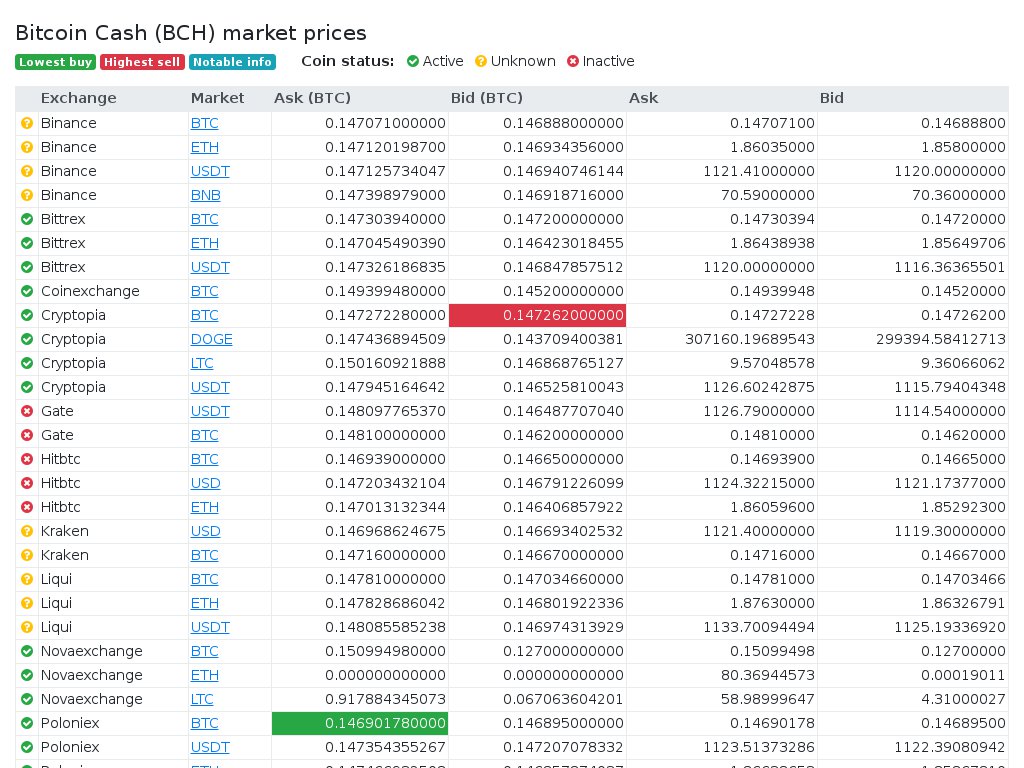Open Kraken USD market link
Screen dimensions: 1024x768
(x=206, y=532)
